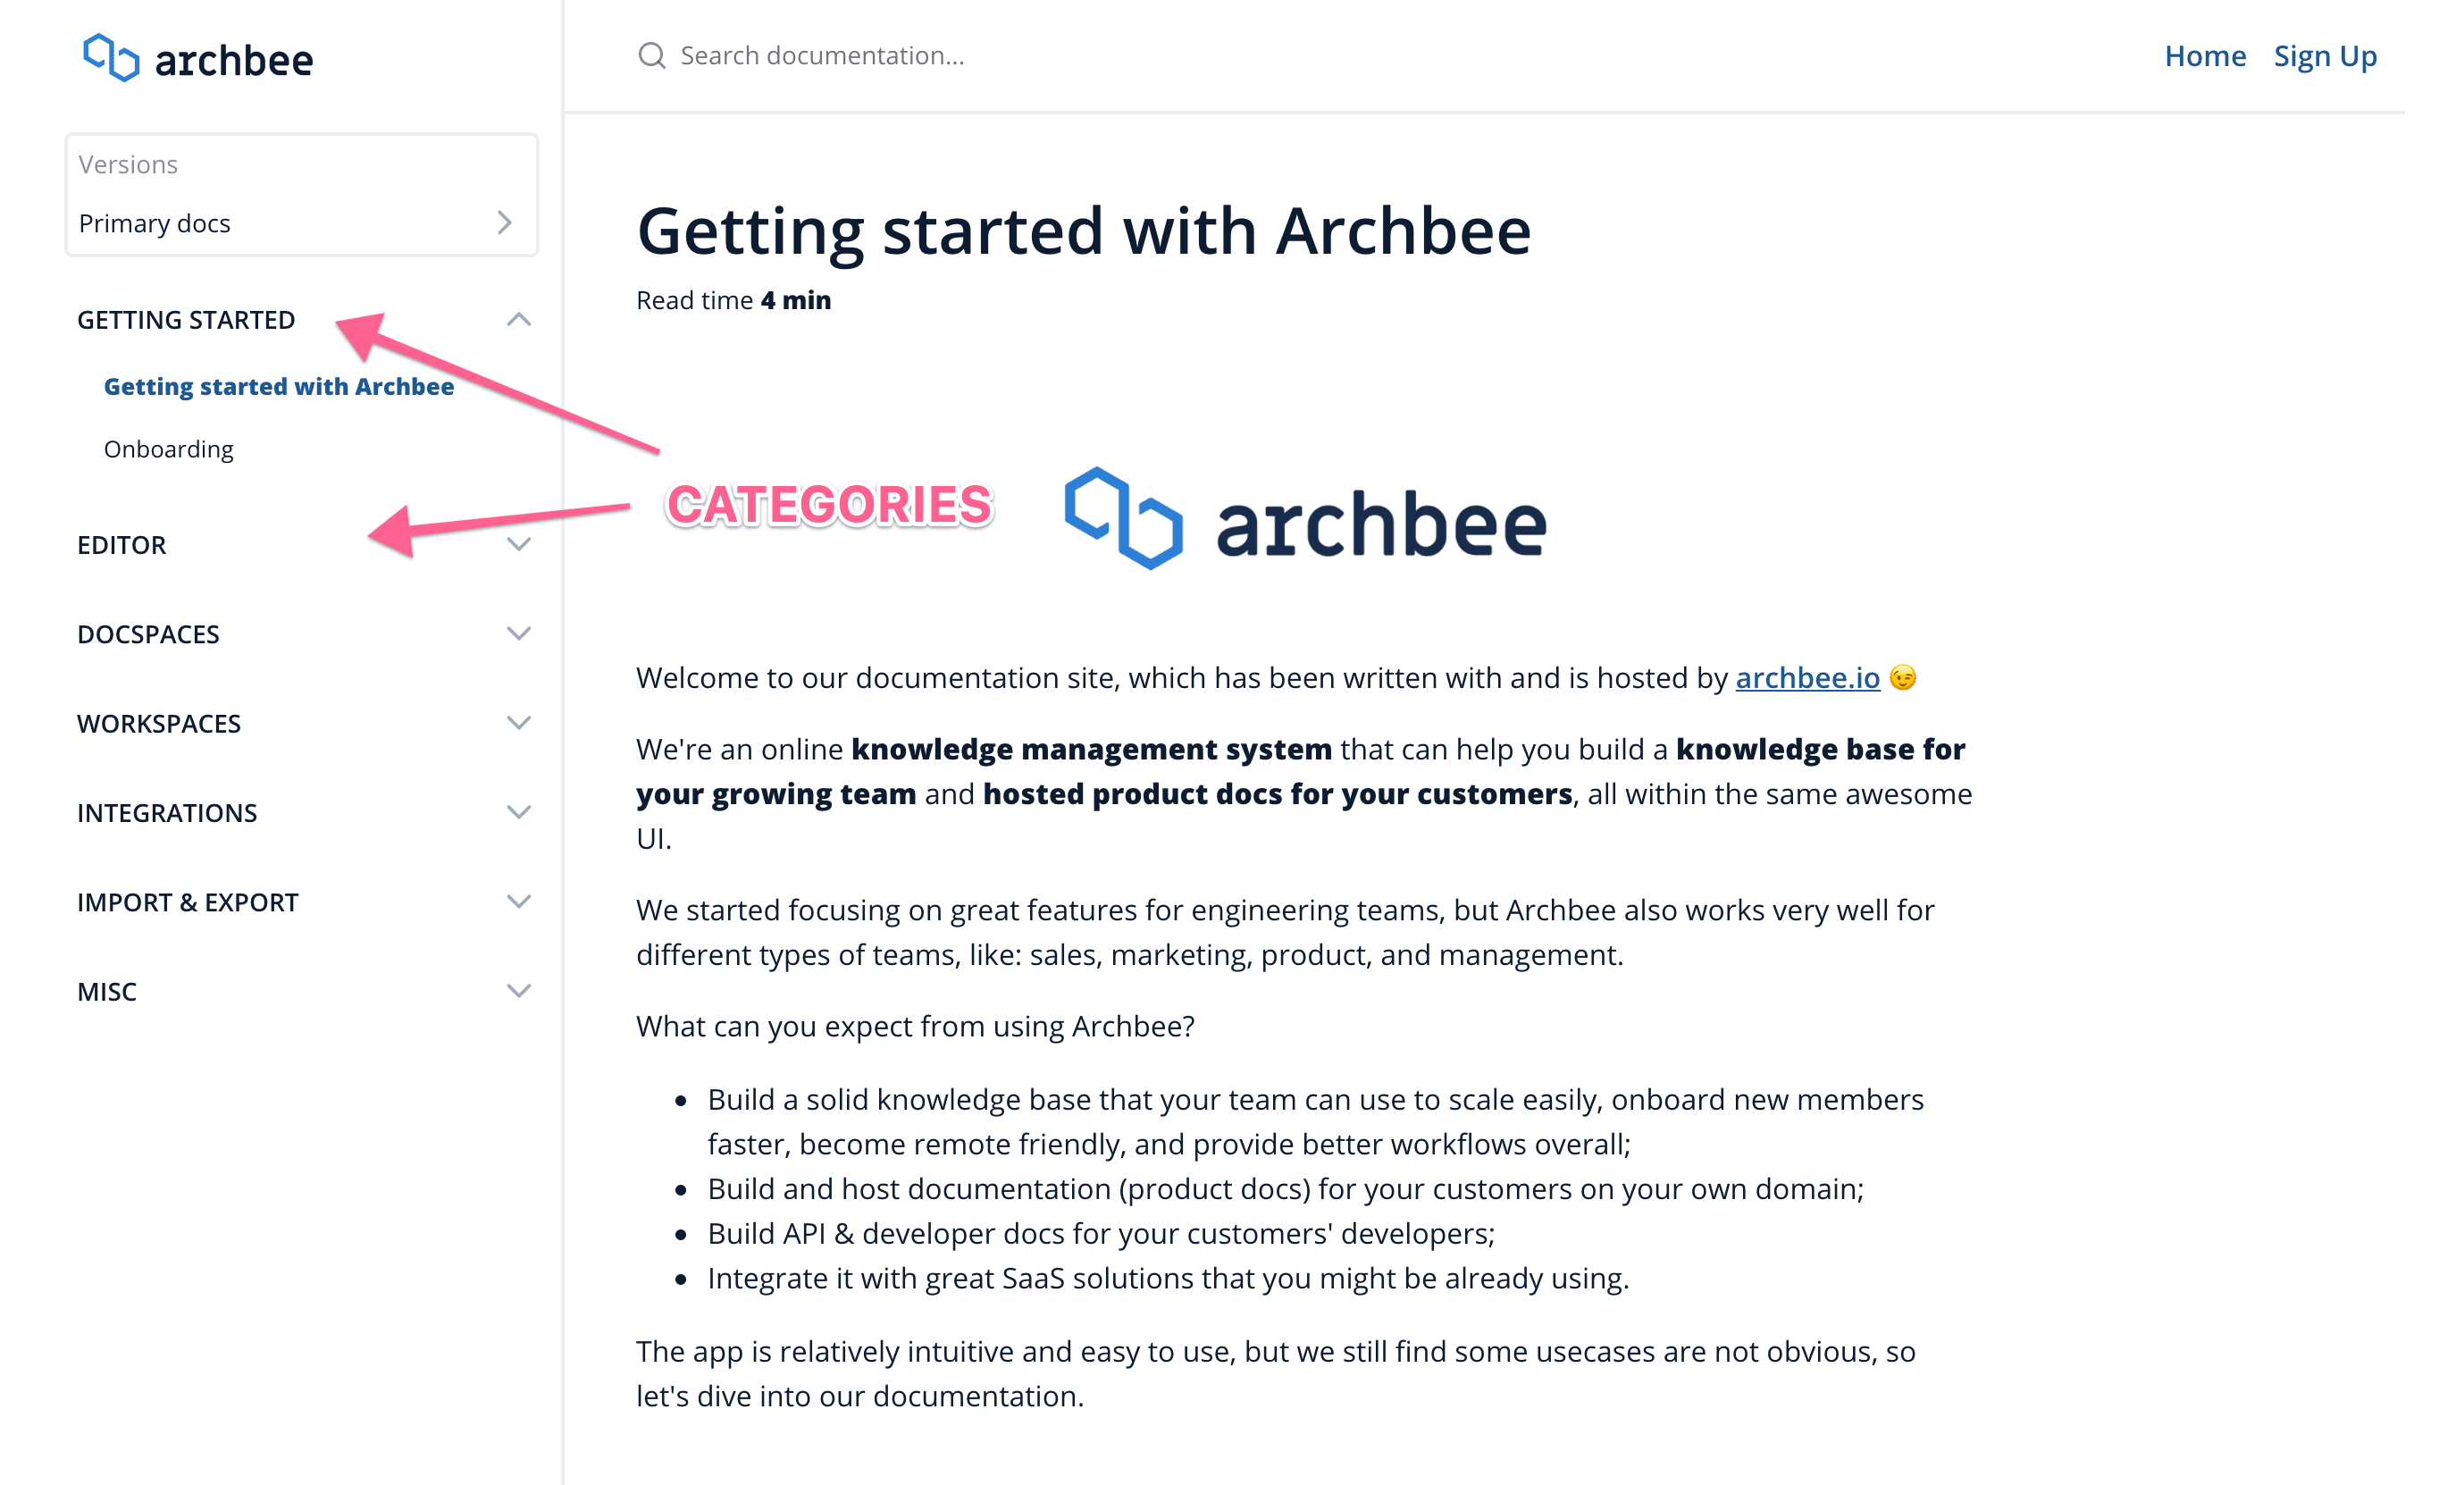The width and height of the screenshot is (2464, 1485).
Task: Open the Primary docs versions arrow
Action: 505,223
